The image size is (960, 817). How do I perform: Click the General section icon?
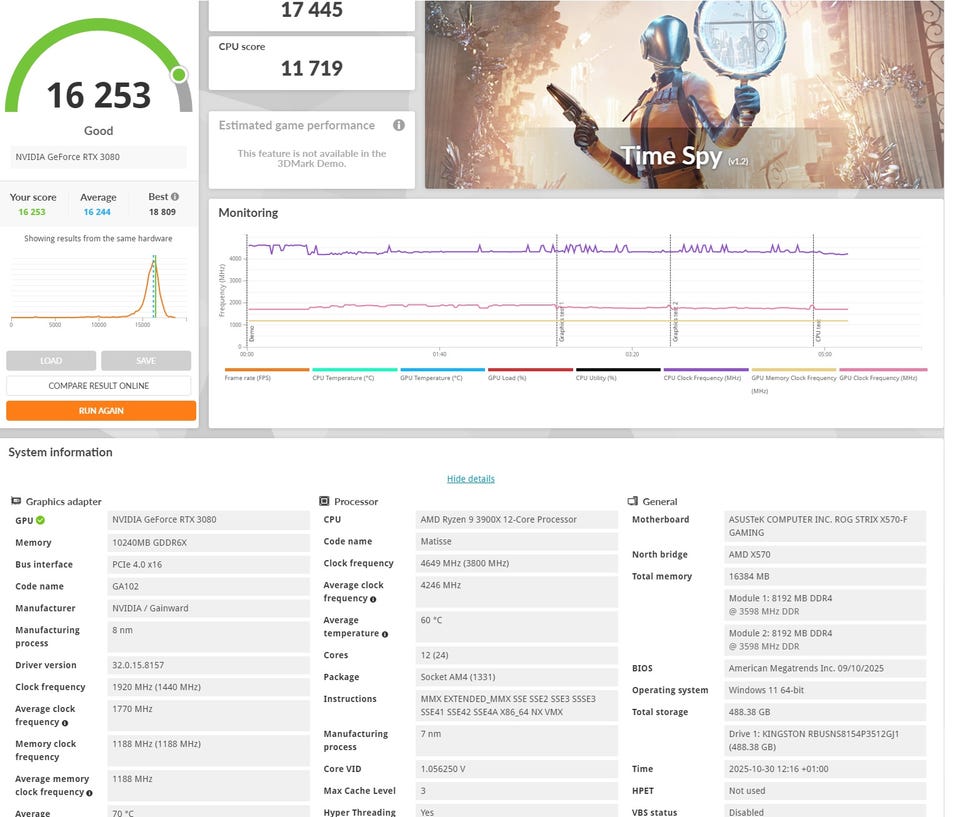[x=632, y=501]
